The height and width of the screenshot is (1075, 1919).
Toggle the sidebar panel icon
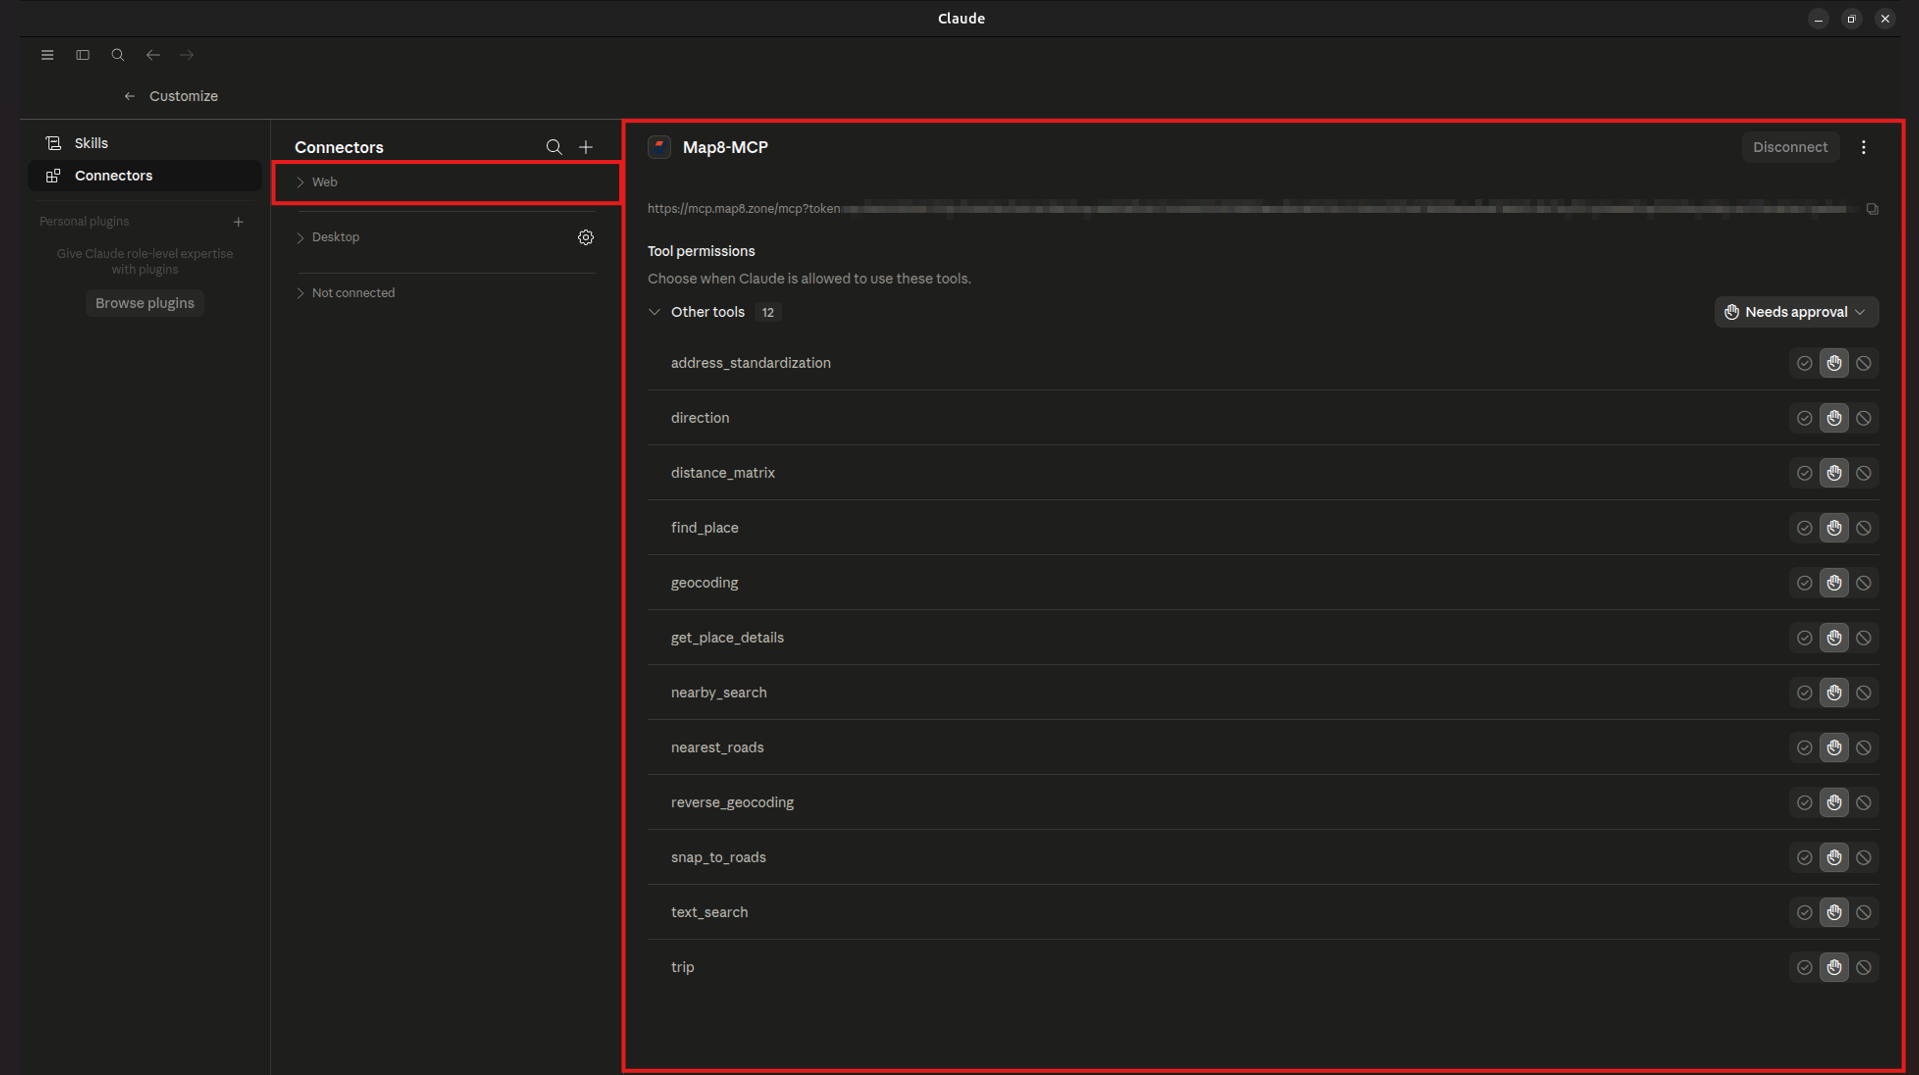point(83,55)
